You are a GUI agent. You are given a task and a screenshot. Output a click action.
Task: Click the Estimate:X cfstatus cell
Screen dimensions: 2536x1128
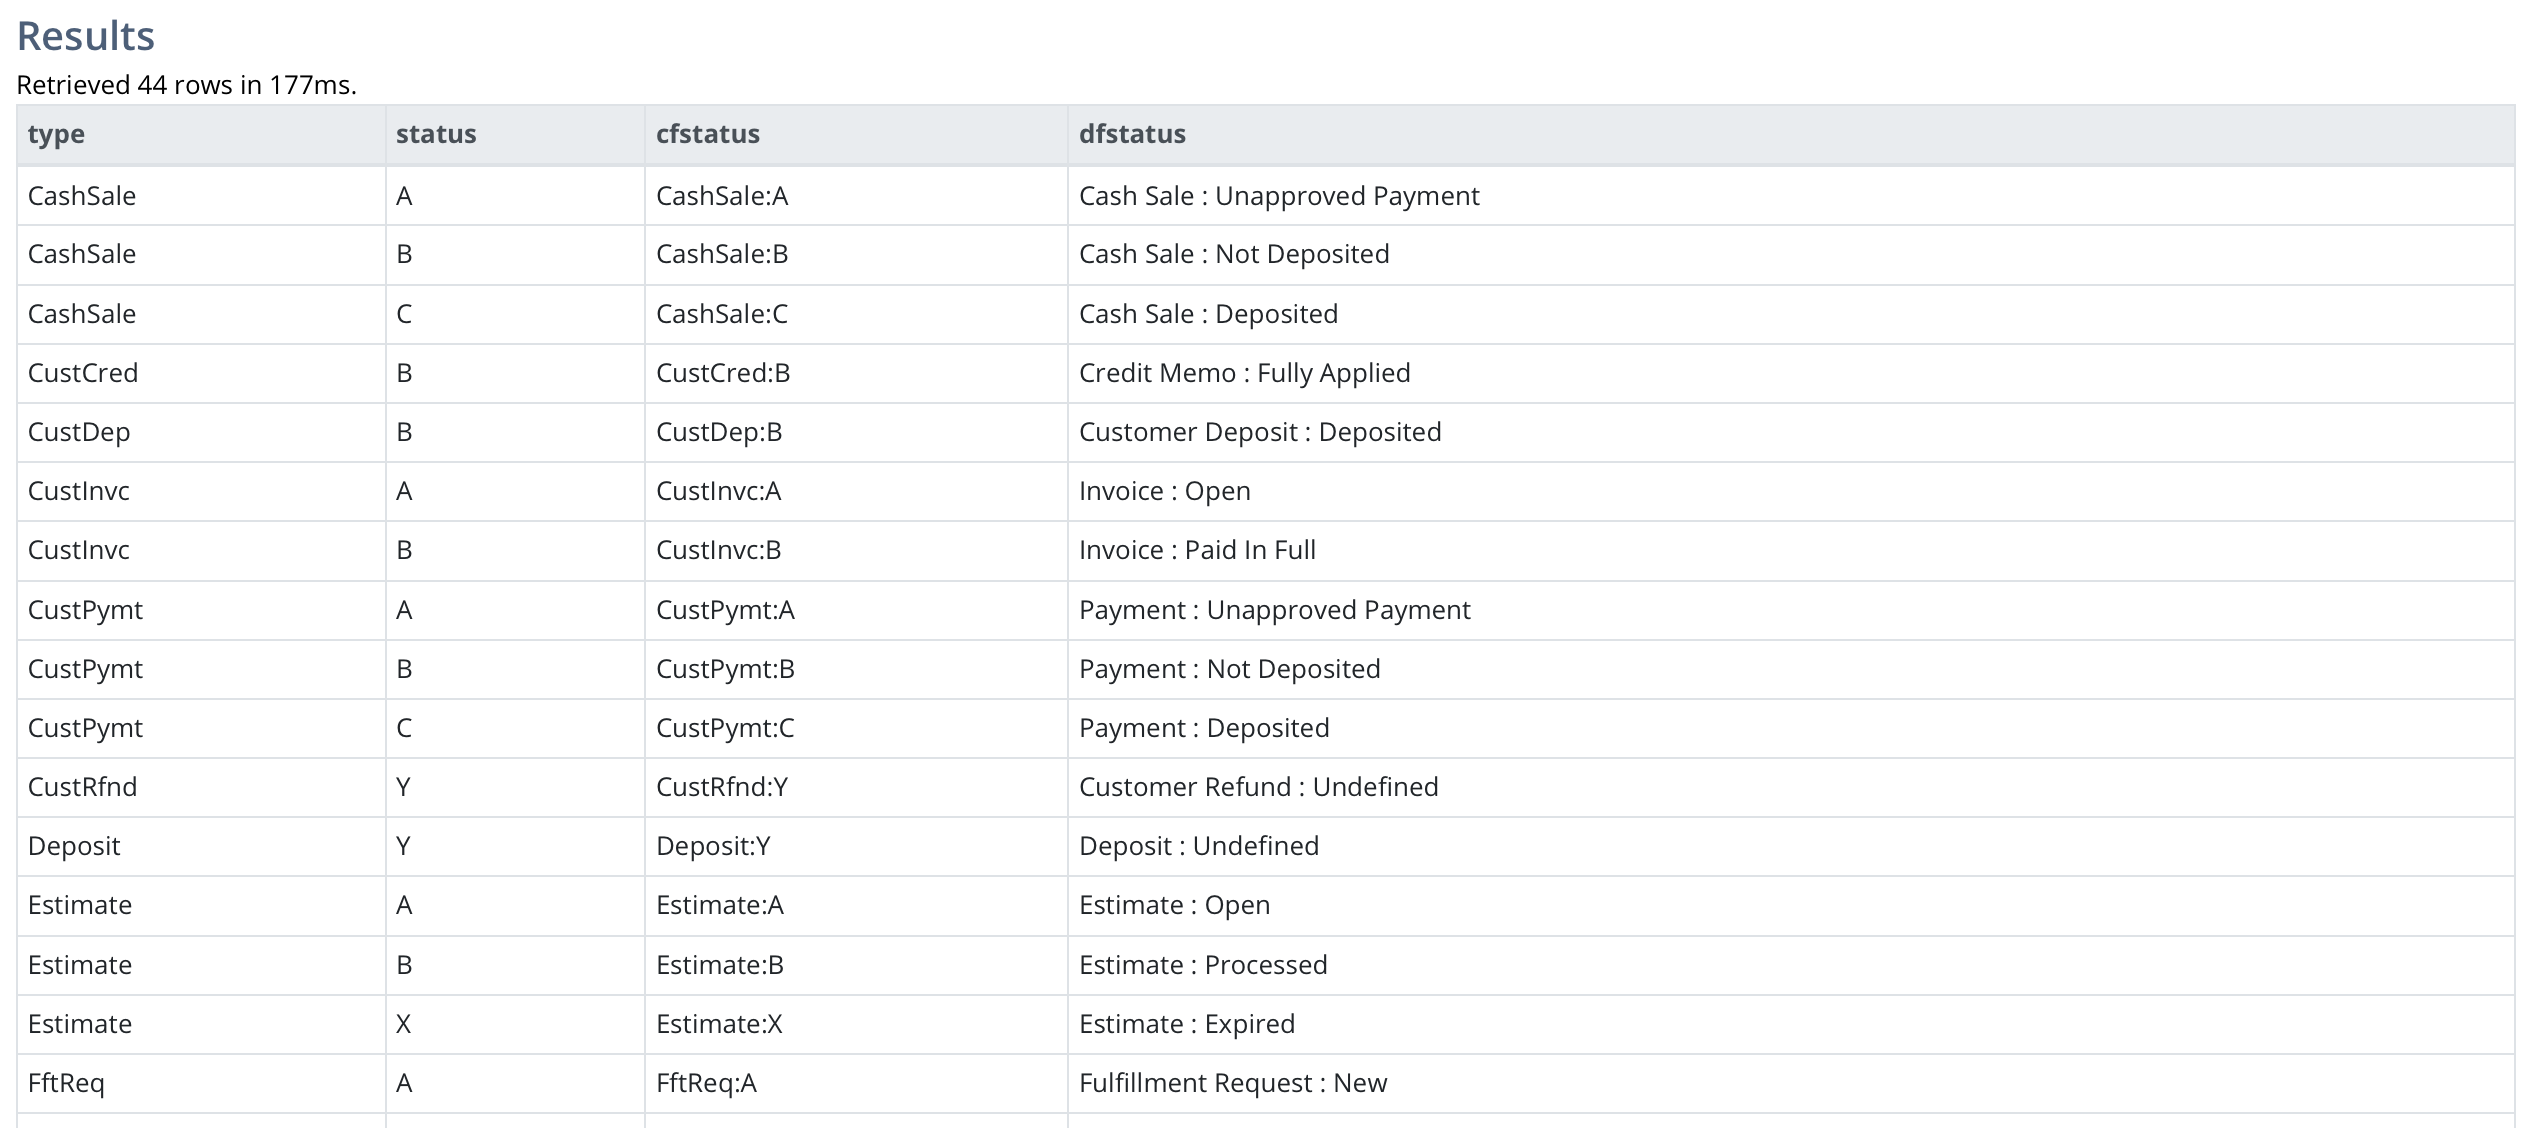pos(856,1024)
